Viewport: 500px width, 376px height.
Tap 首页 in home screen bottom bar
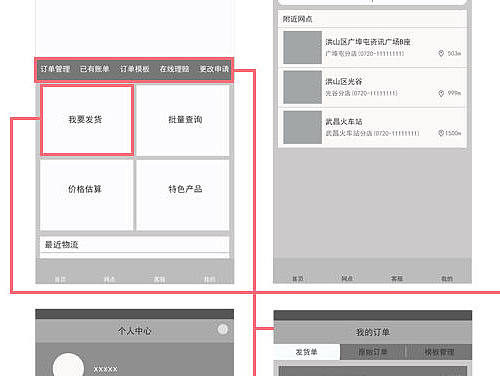60,279
